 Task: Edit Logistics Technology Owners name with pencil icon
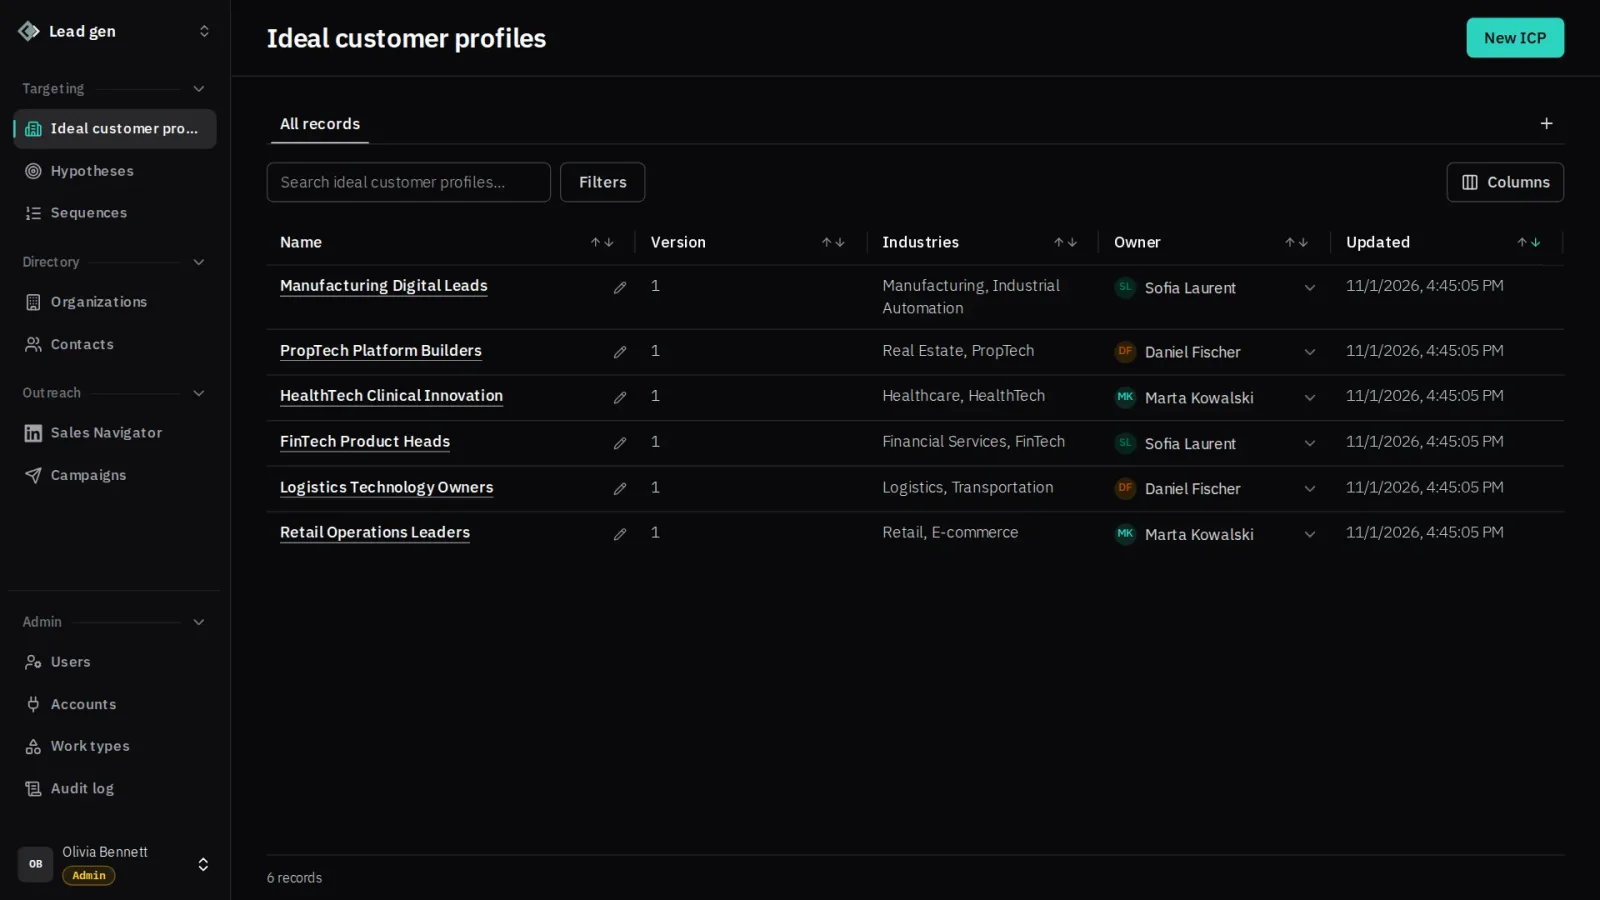[620, 488]
